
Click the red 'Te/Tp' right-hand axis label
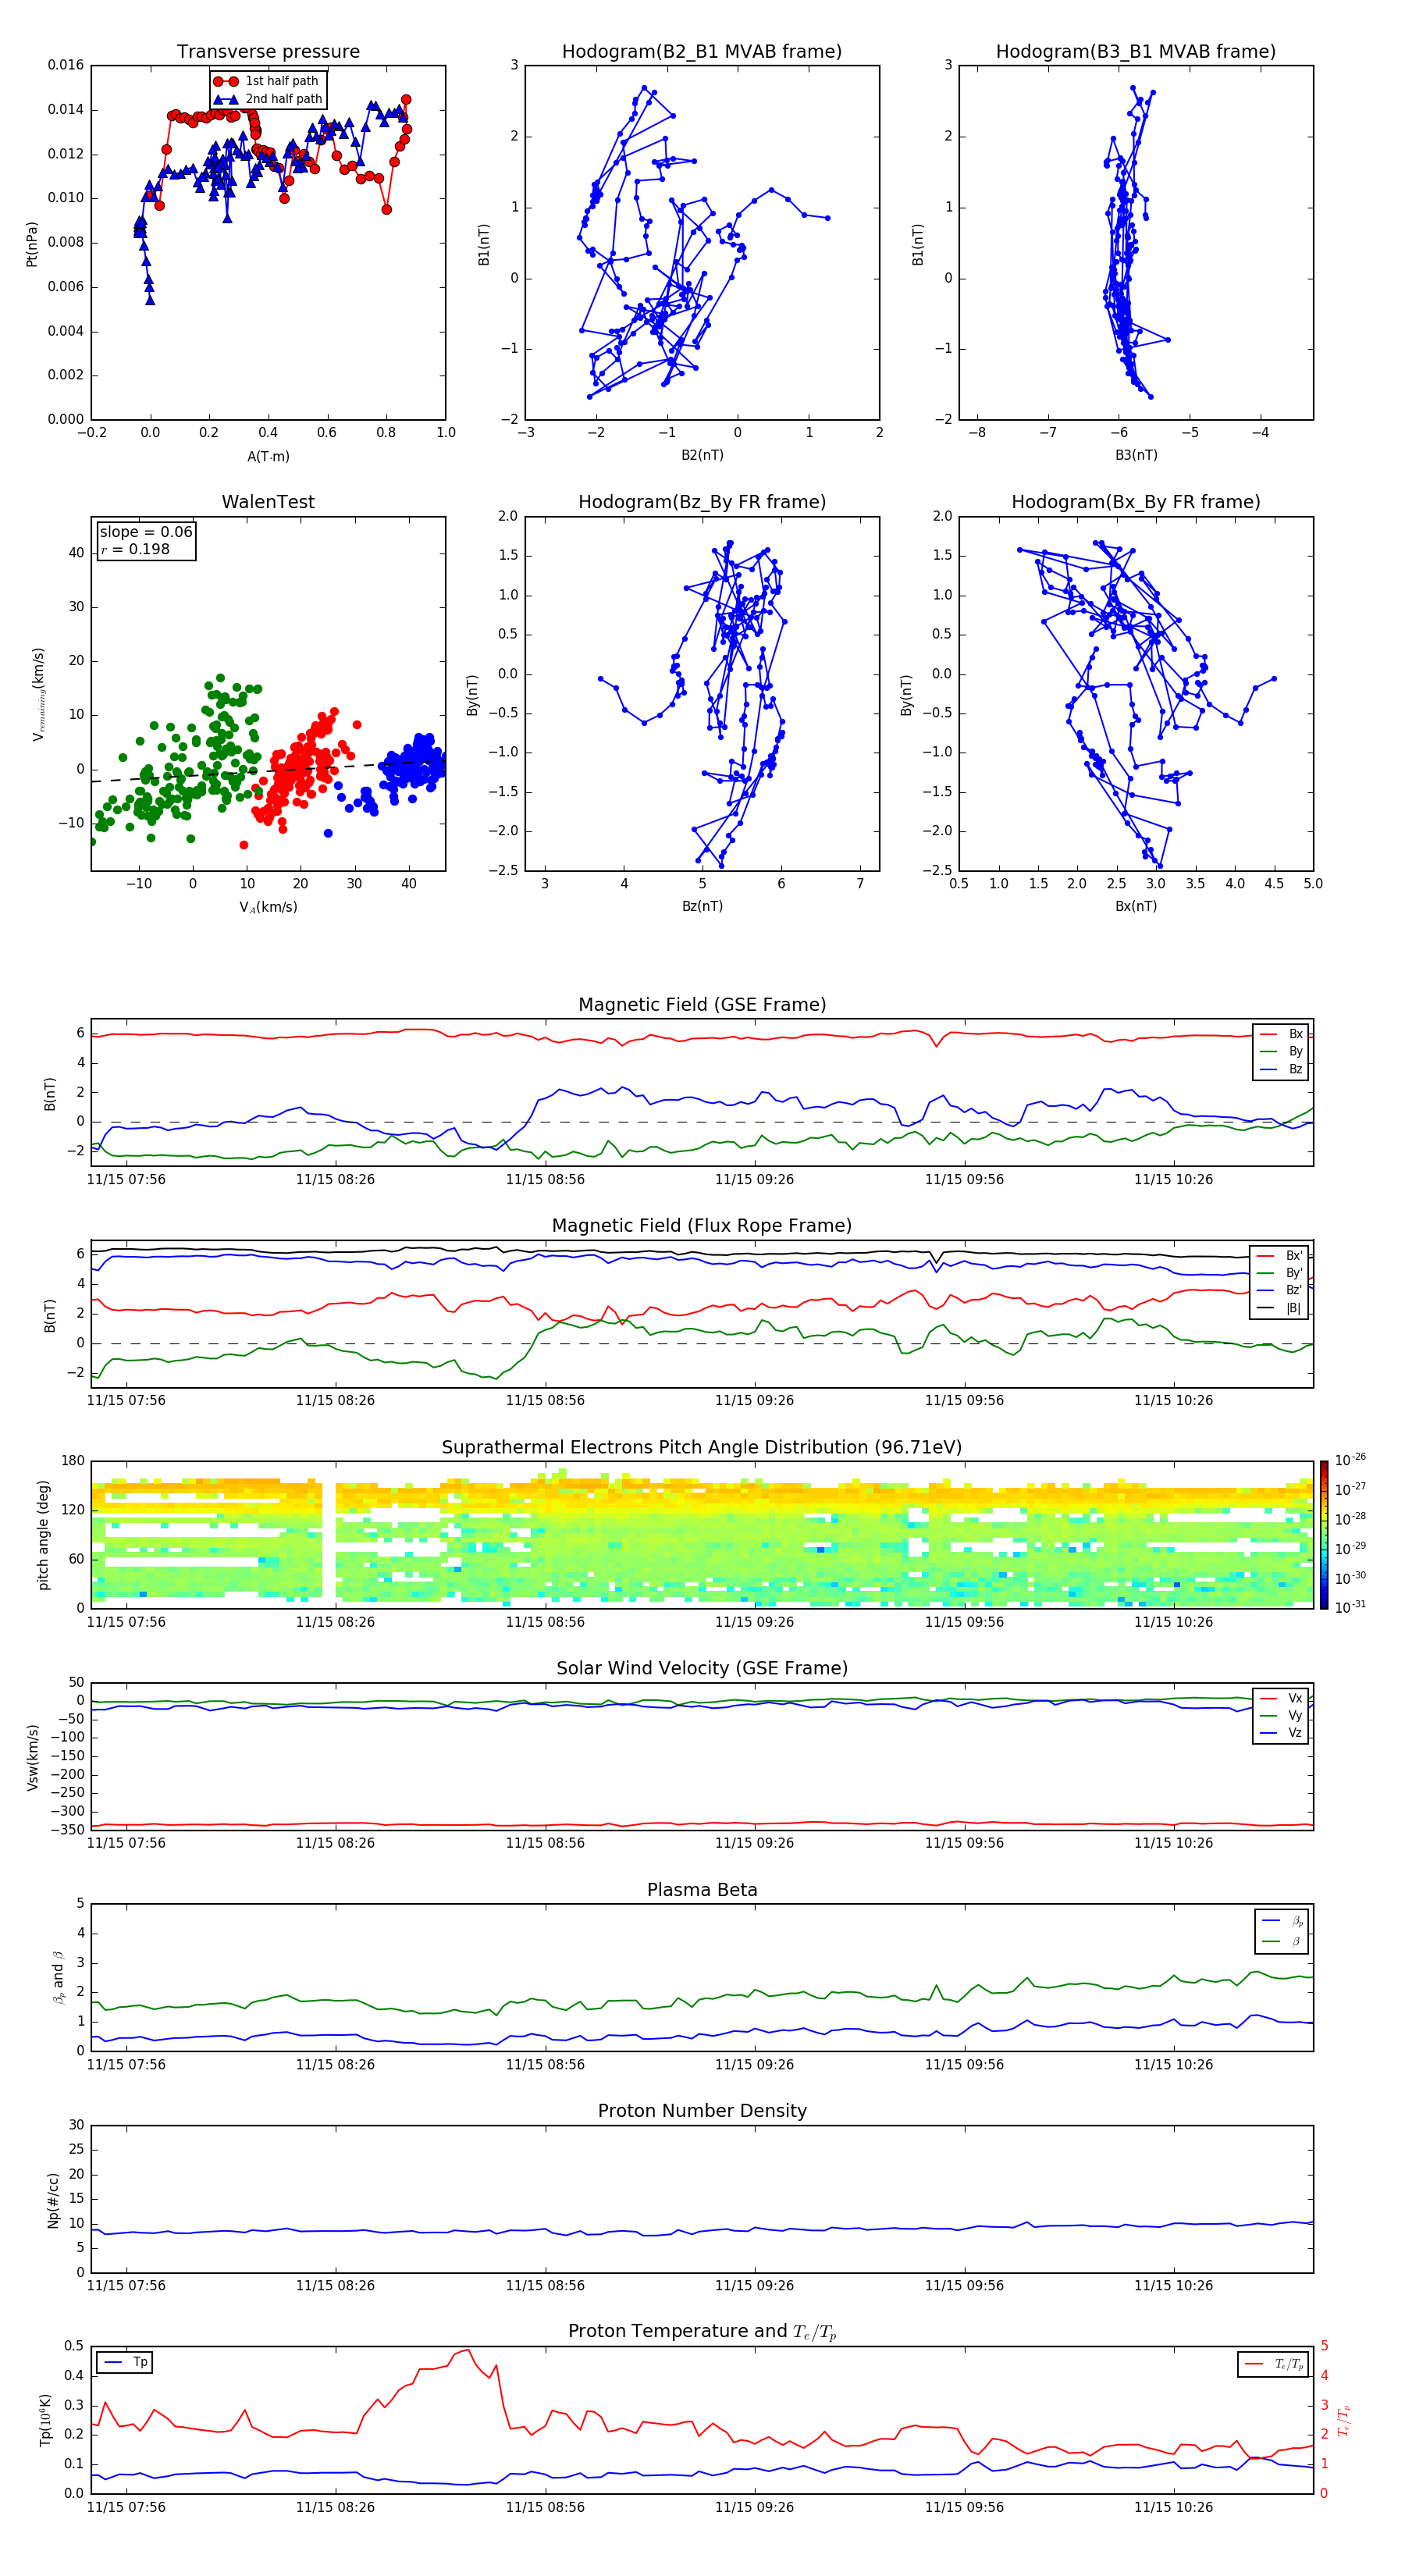click(x=1344, y=2420)
